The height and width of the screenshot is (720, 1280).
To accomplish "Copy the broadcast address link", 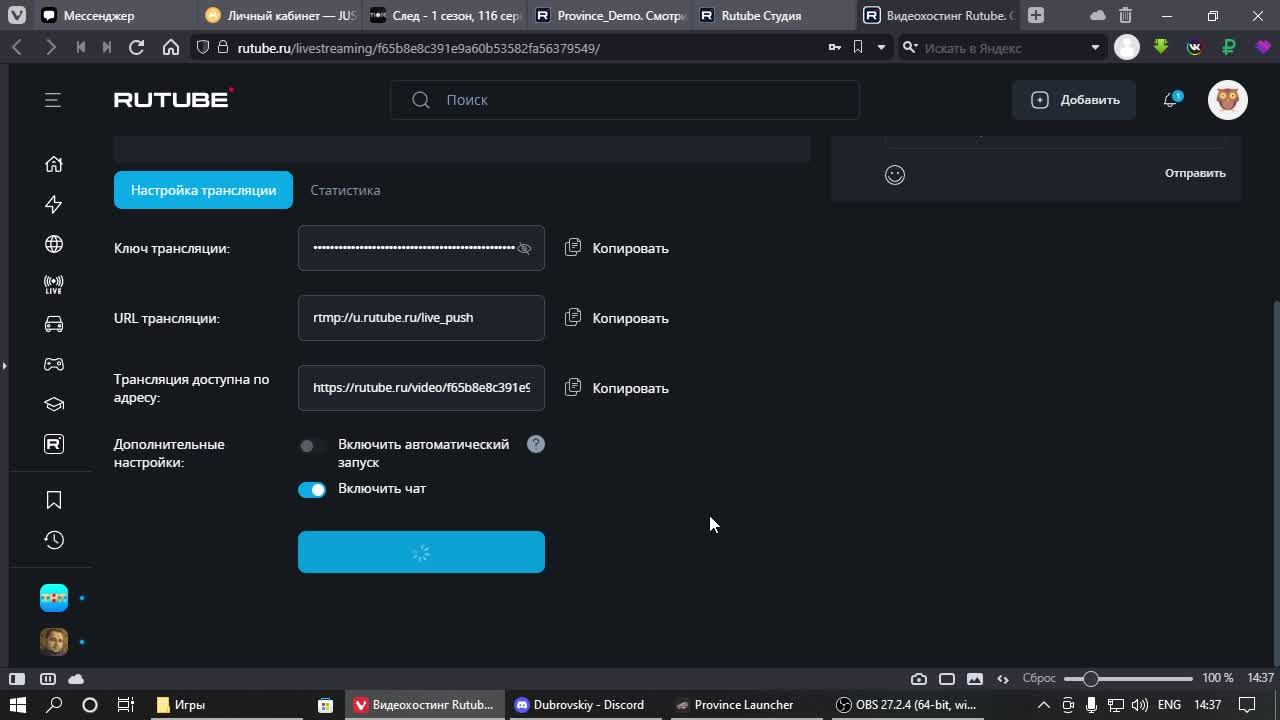I will (617, 388).
